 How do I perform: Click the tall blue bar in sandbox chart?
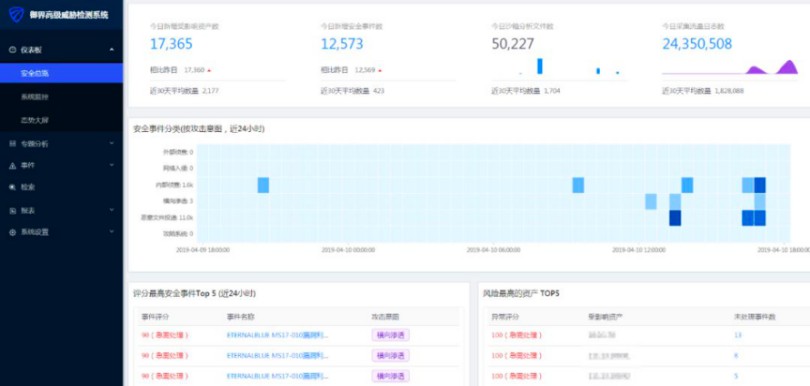click(x=540, y=66)
